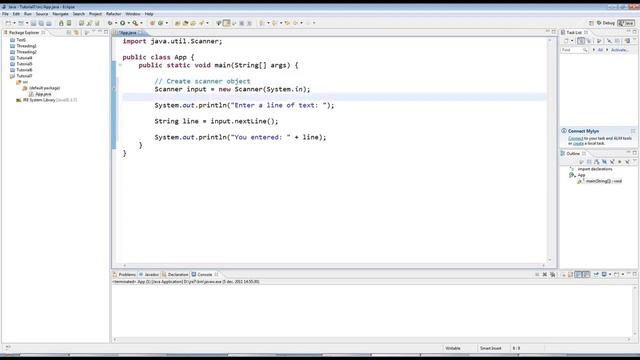Toggle Link with Editor in Package Explorer
Screen dimensions: 640x360
tap(76, 32)
